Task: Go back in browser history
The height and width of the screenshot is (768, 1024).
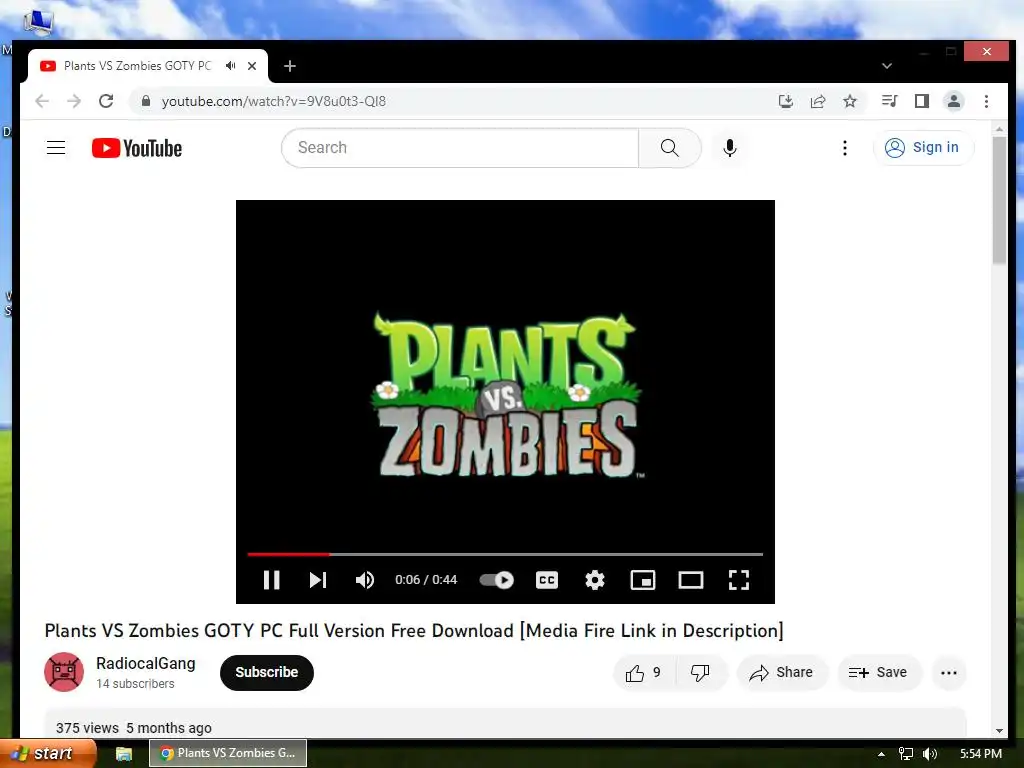Action: 42,101
